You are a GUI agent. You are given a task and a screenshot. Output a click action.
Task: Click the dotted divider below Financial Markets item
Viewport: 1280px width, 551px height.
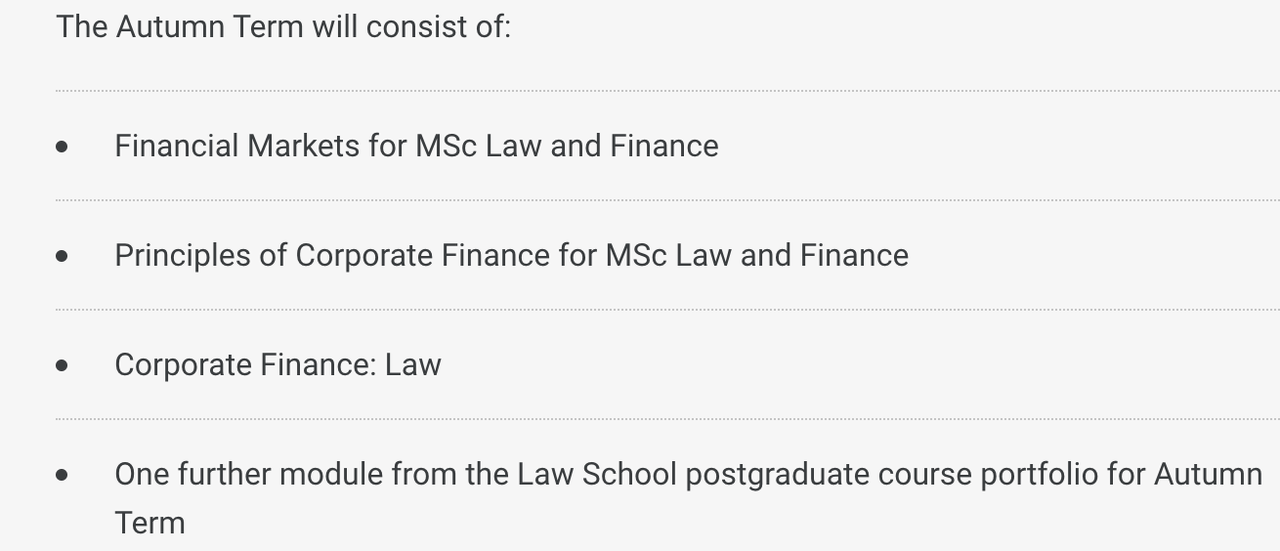(x=668, y=200)
